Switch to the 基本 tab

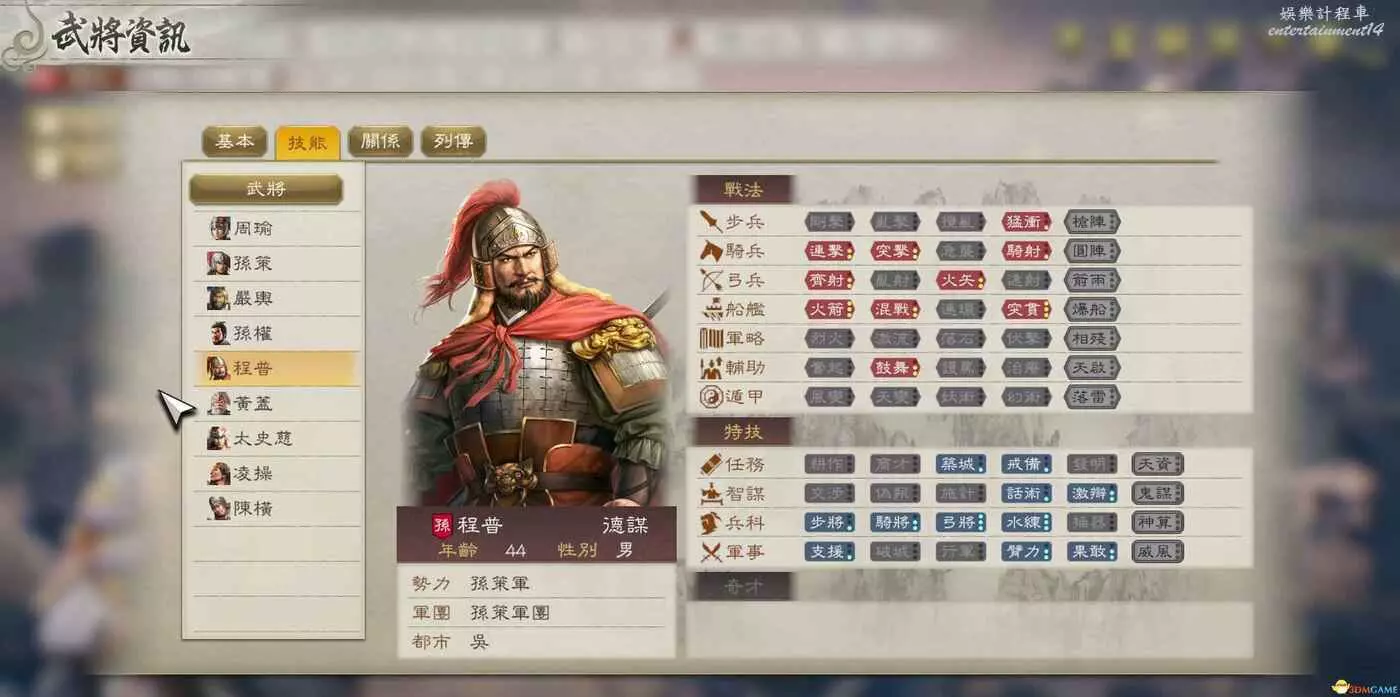click(x=235, y=142)
